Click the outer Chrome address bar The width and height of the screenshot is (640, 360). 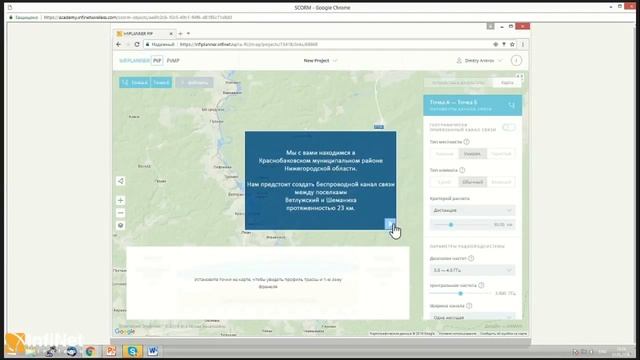(x=318, y=18)
